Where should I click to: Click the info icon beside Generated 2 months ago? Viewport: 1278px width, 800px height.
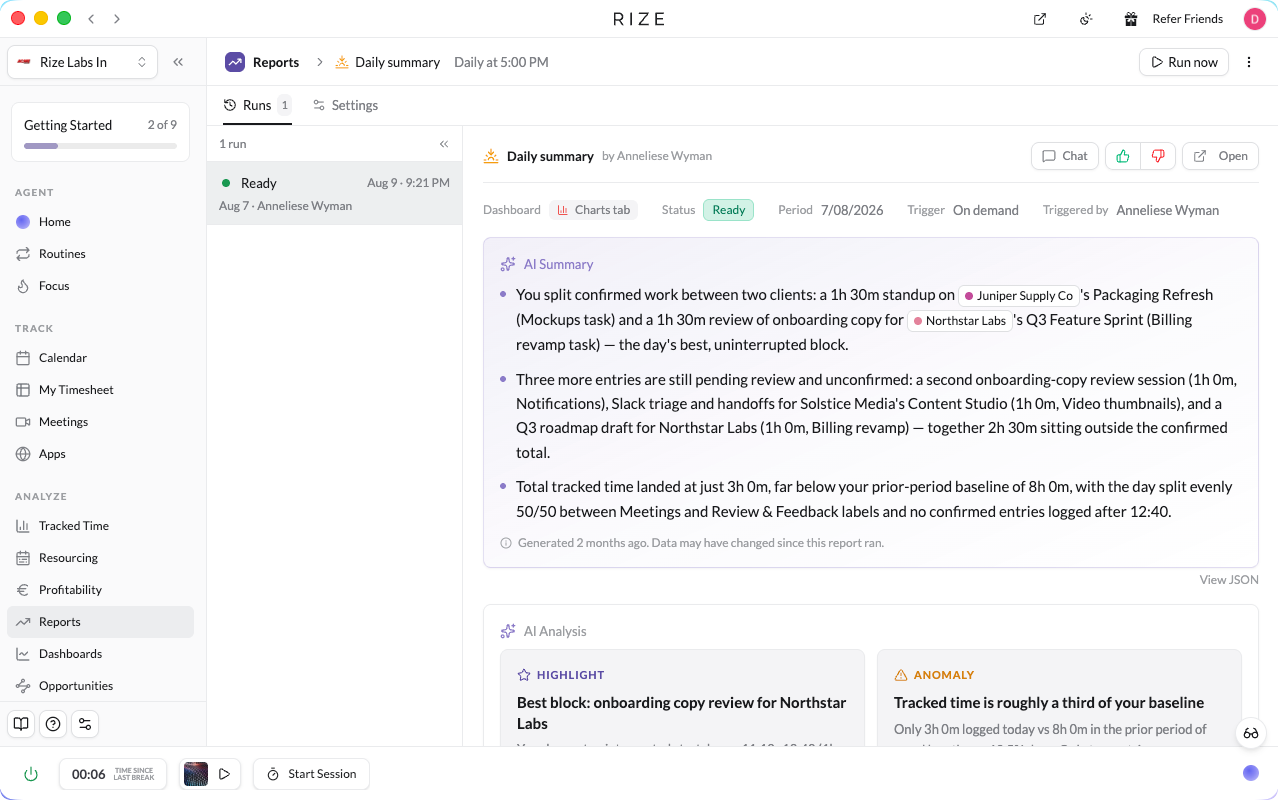[506, 543]
